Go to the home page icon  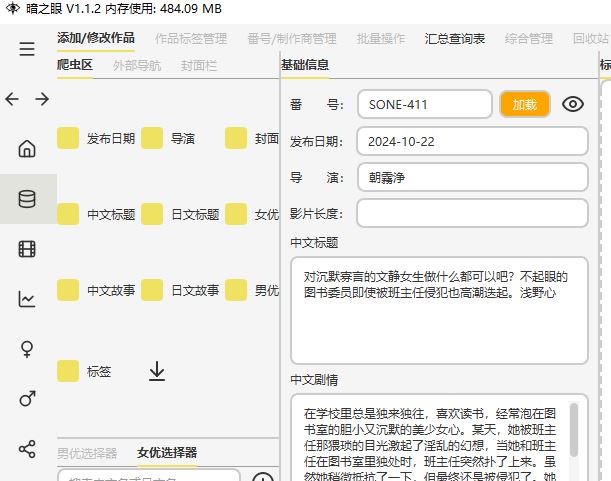(x=27, y=149)
